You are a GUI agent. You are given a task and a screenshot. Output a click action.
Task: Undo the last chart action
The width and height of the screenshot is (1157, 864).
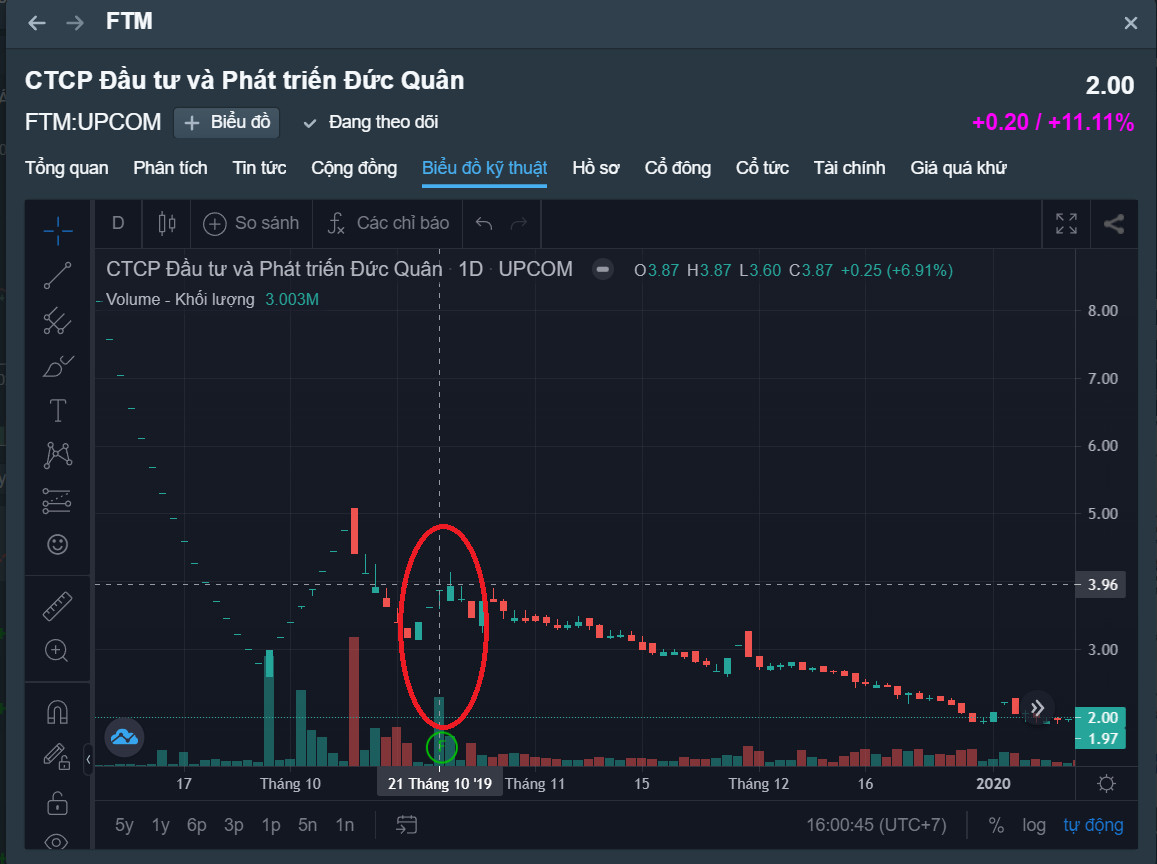click(484, 223)
